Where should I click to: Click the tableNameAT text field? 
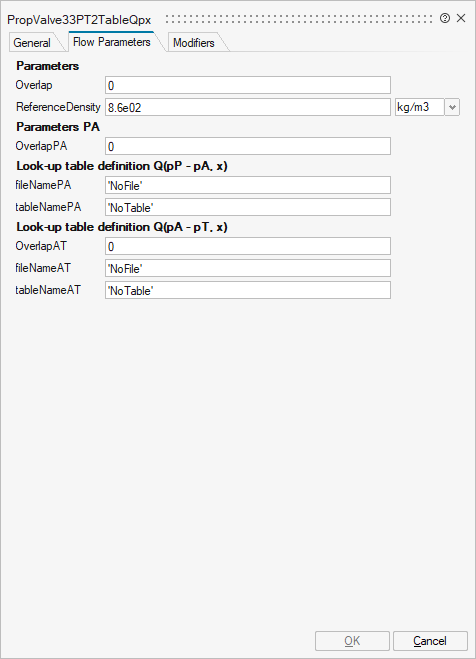pos(248,290)
